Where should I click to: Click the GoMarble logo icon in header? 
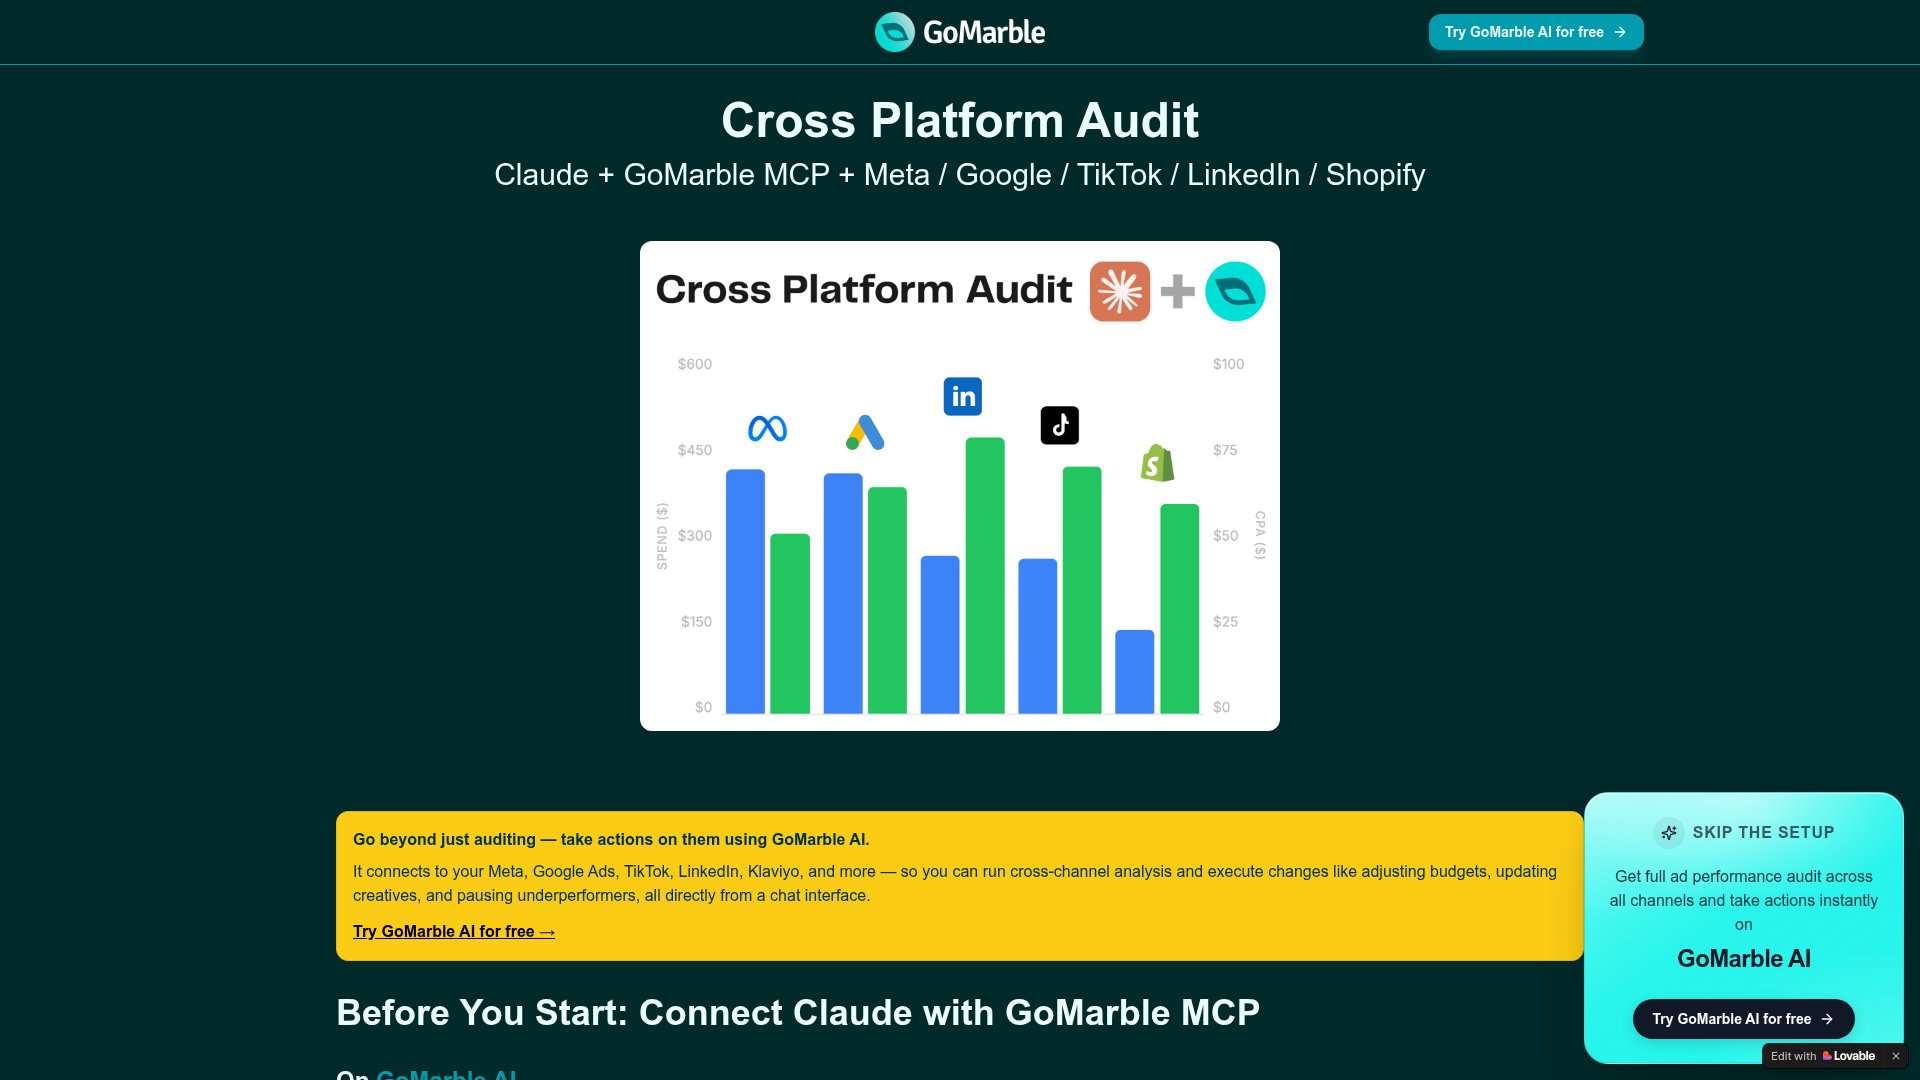[x=894, y=32]
